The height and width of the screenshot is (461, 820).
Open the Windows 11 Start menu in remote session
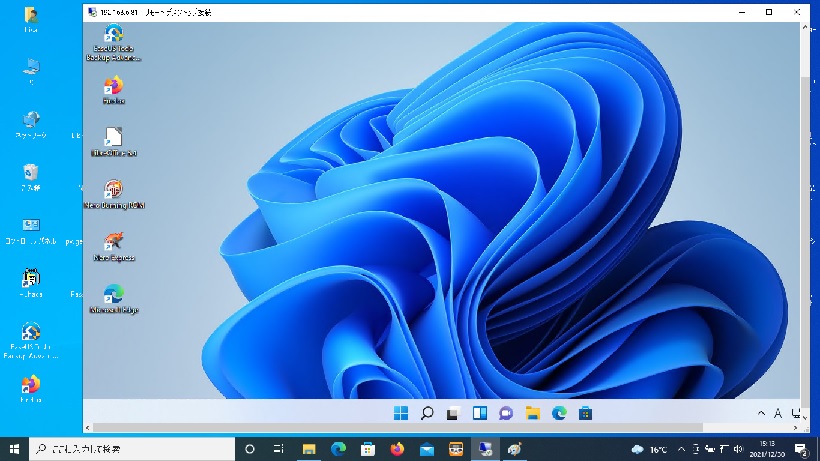(x=401, y=413)
